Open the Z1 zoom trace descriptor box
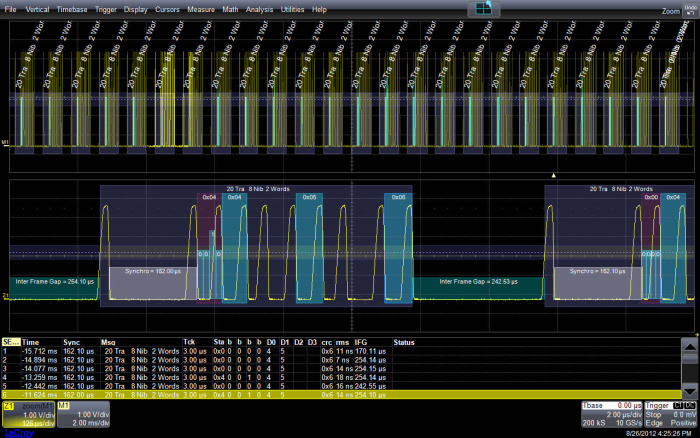The width and height of the screenshot is (700, 438). pos(27,415)
